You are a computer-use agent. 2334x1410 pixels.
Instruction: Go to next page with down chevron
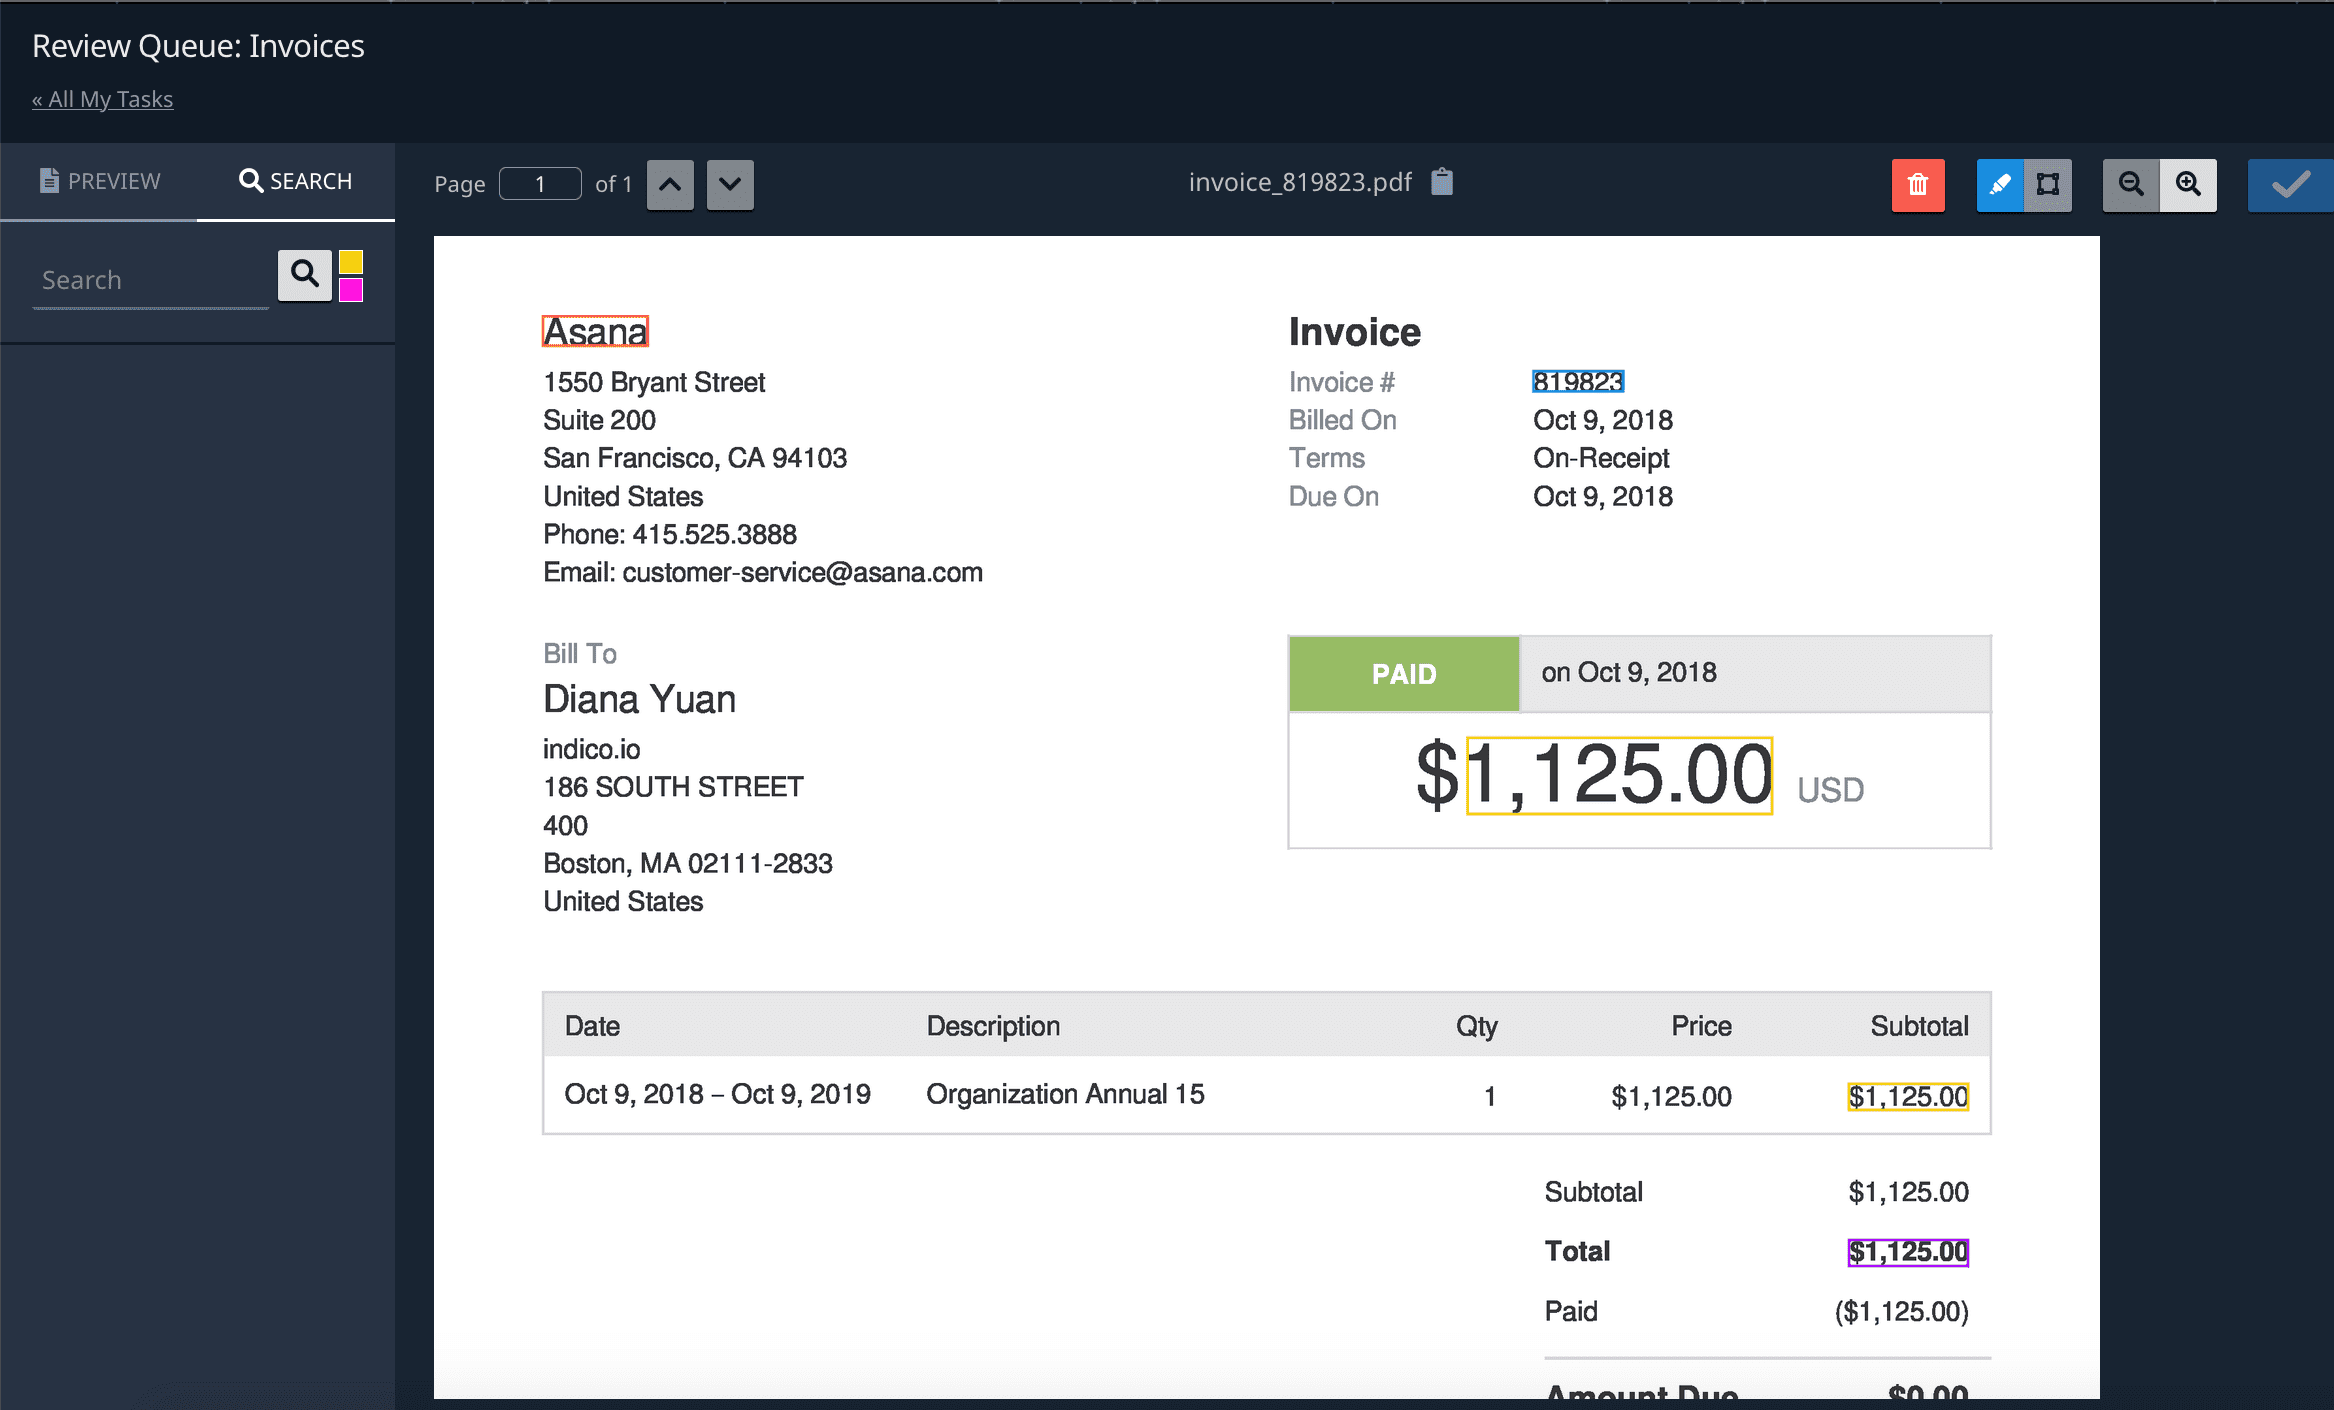[730, 185]
